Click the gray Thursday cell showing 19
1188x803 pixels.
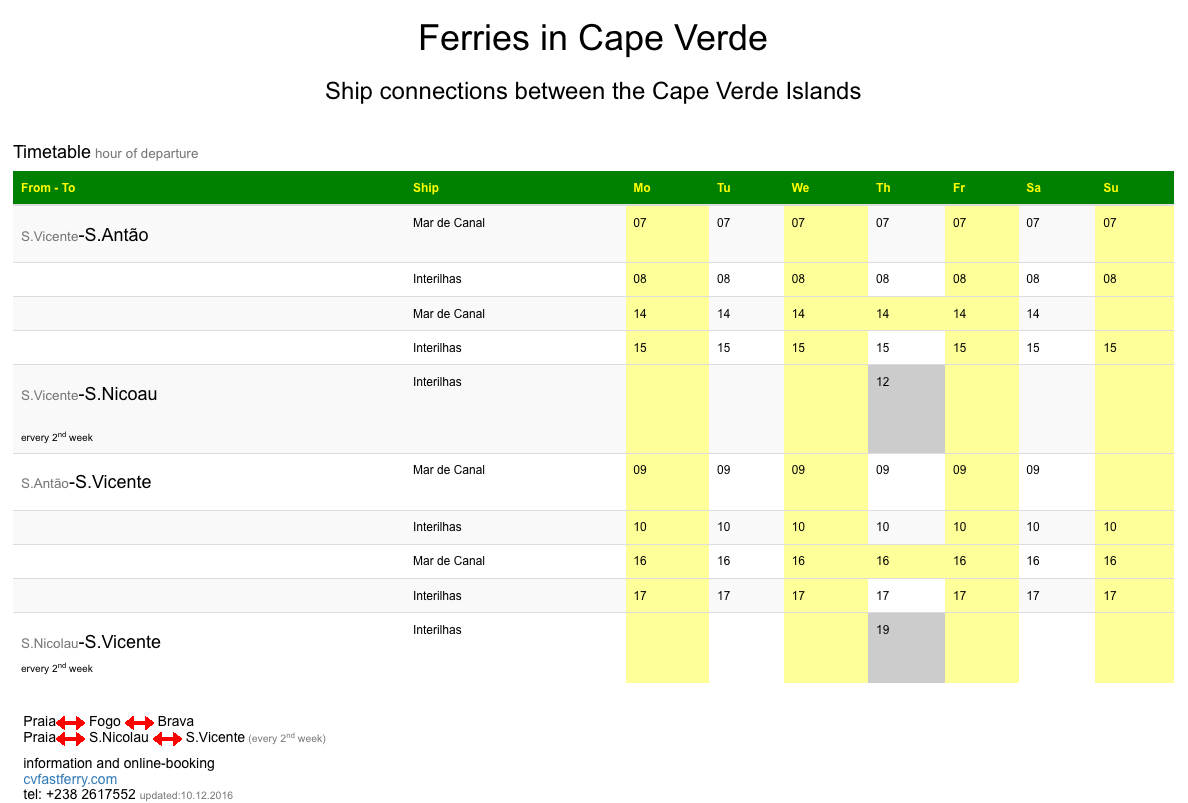[x=906, y=648]
